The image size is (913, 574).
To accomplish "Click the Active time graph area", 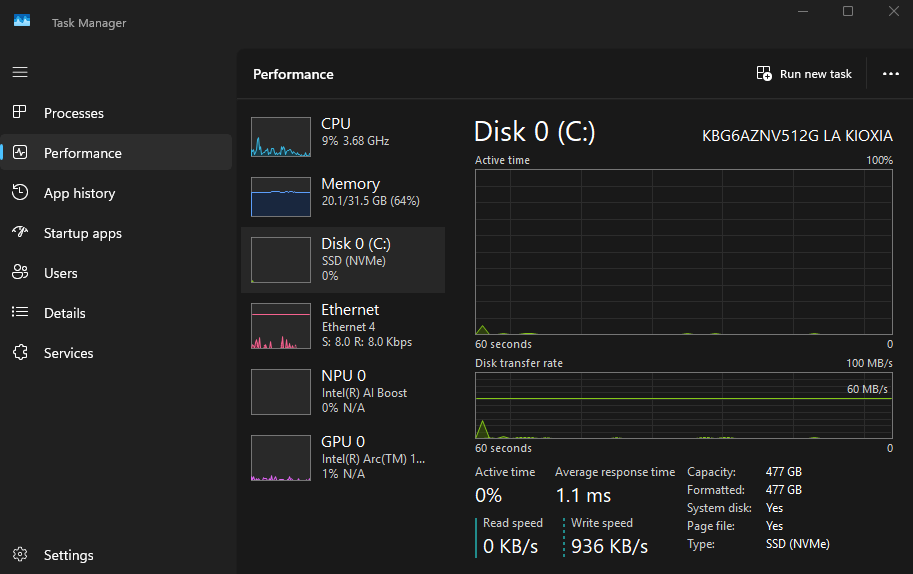I will [x=684, y=252].
